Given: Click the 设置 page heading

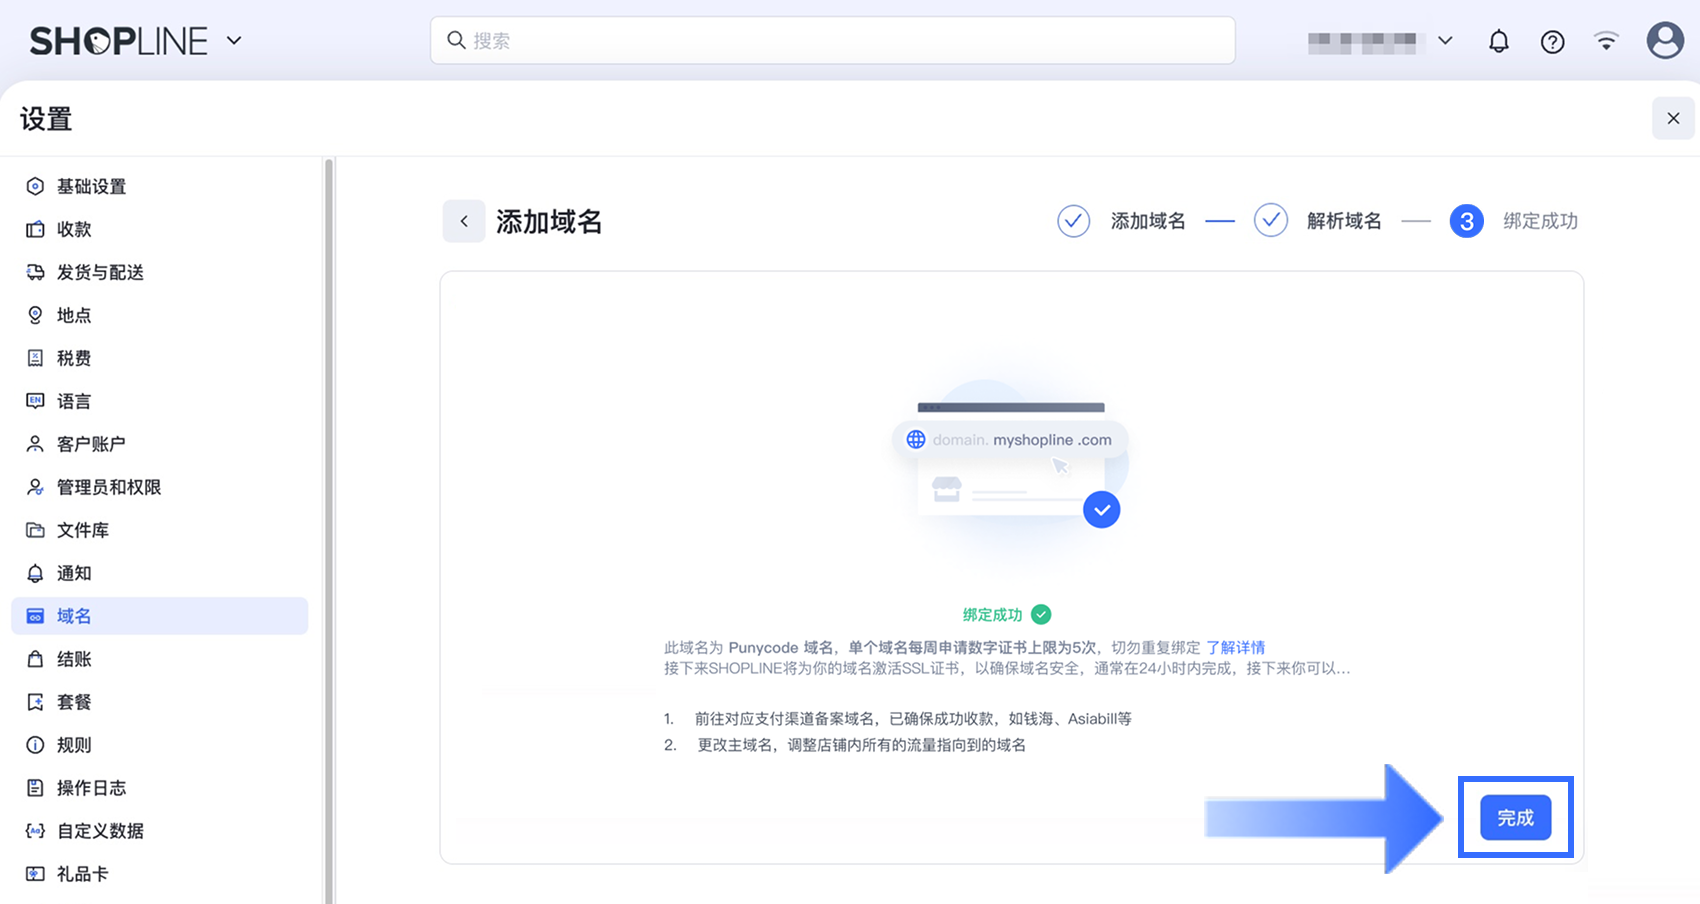Looking at the screenshot, I should 46,119.
